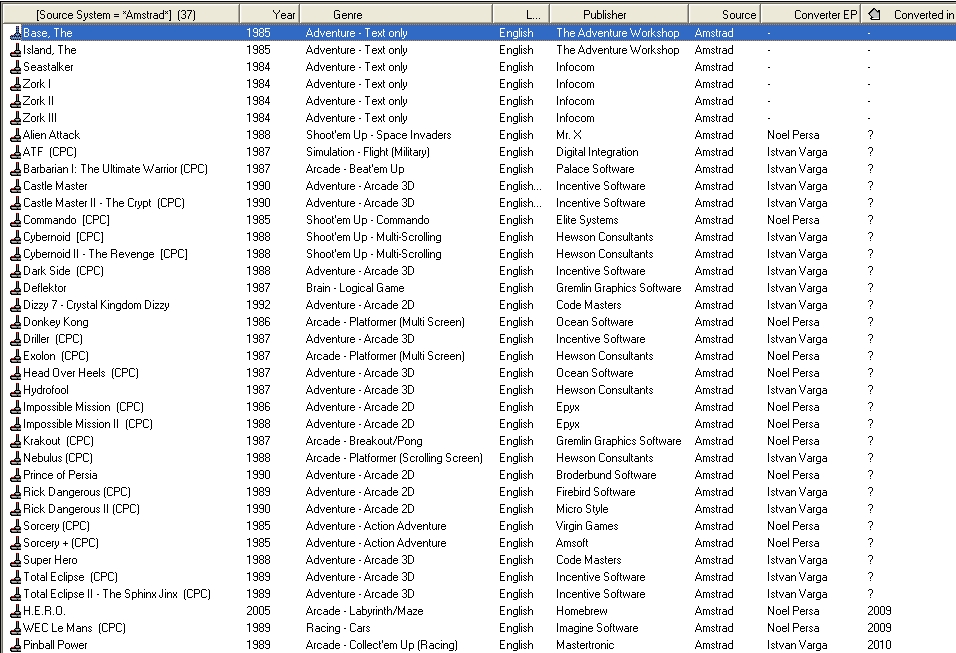956x653 pixels.
Task: Select the Barbarian I: The Ultimate Warrior row
Action: [x=115, y=169]
